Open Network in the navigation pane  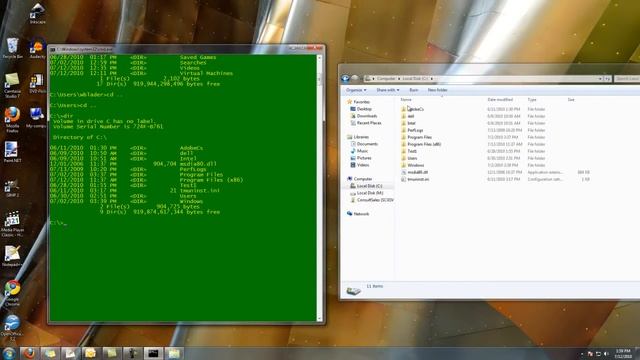[358, 214]
